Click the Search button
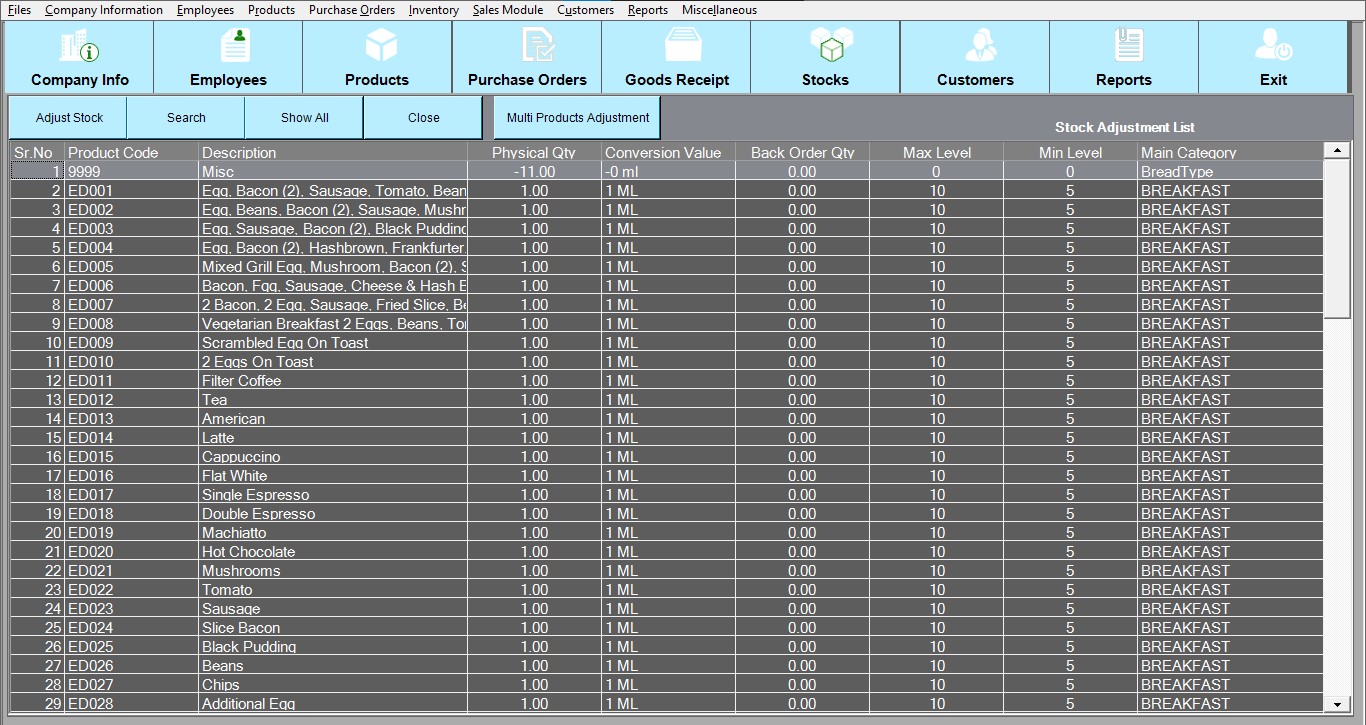The width and height of the screenshot is (1366, 725). 186,118
